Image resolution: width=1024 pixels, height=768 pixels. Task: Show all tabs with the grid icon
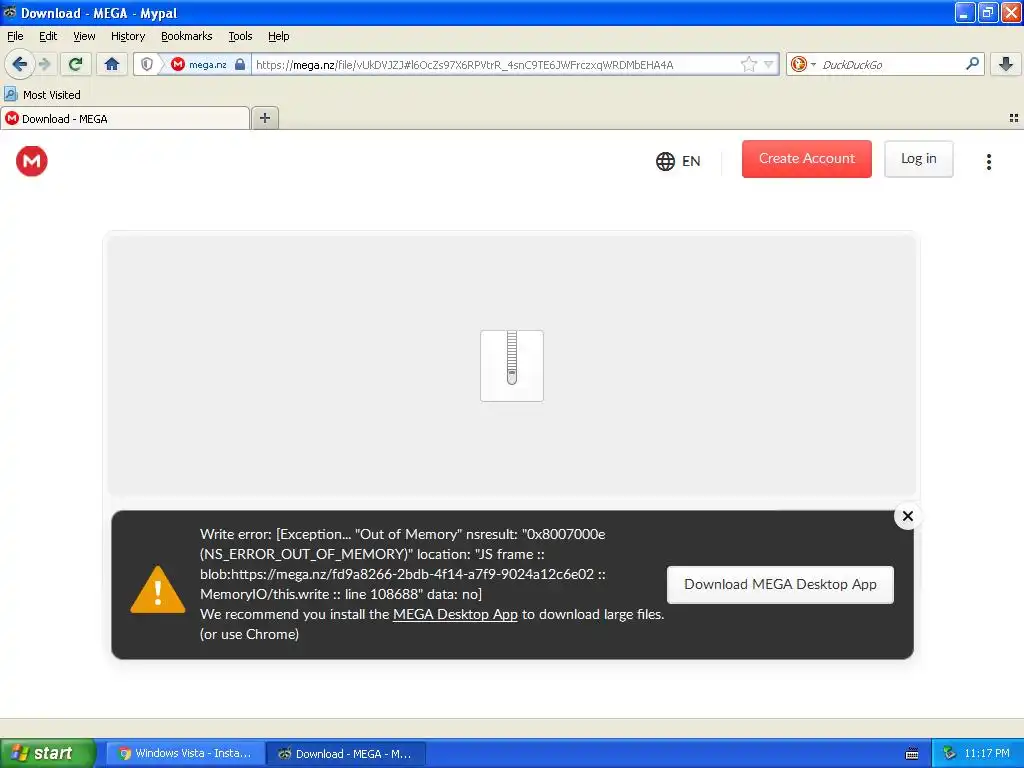(x=1014, y=118)
